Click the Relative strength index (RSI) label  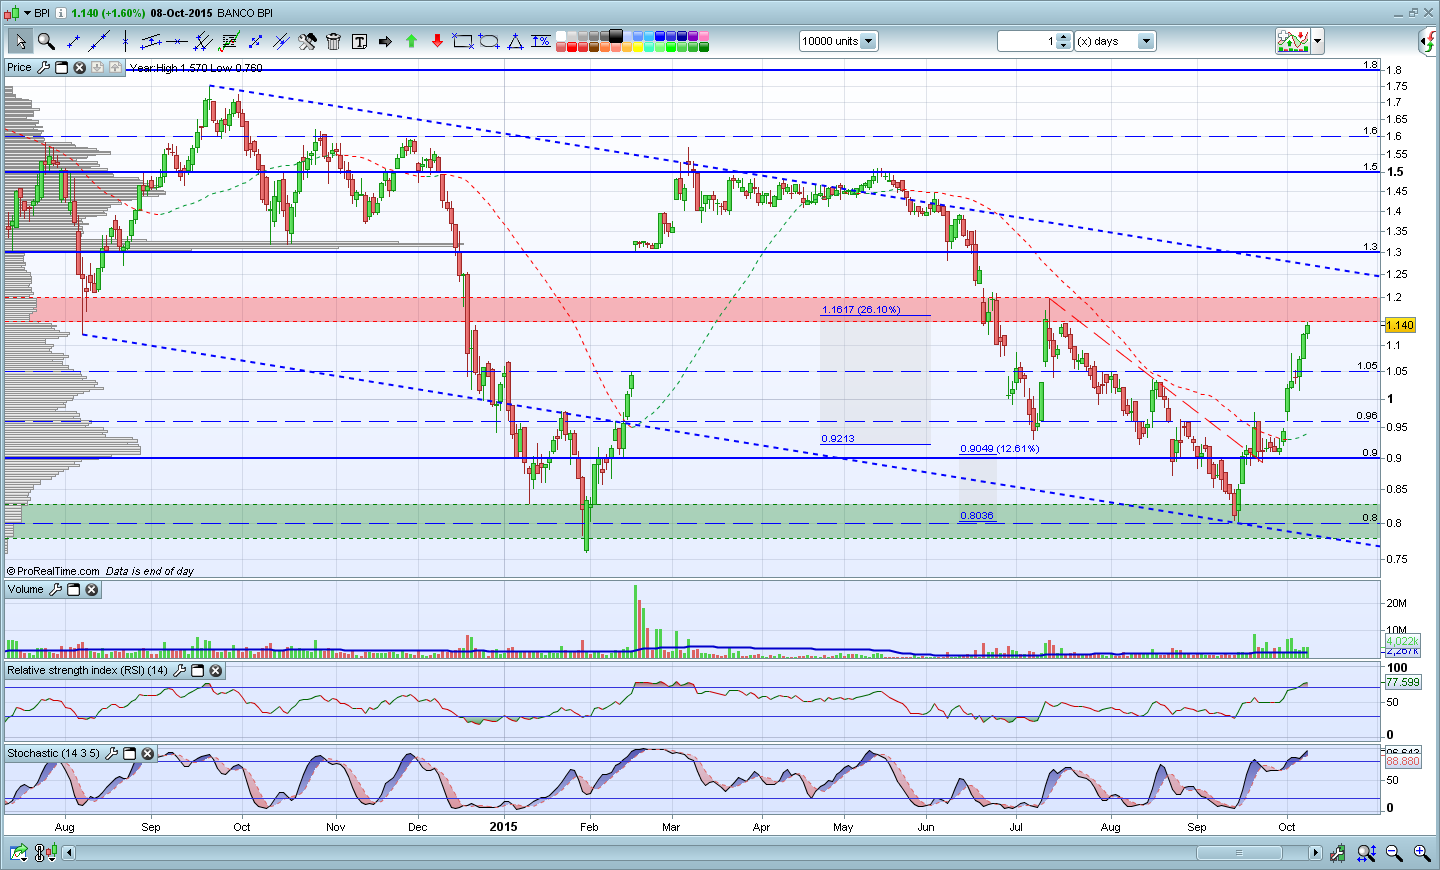[87, 670]
